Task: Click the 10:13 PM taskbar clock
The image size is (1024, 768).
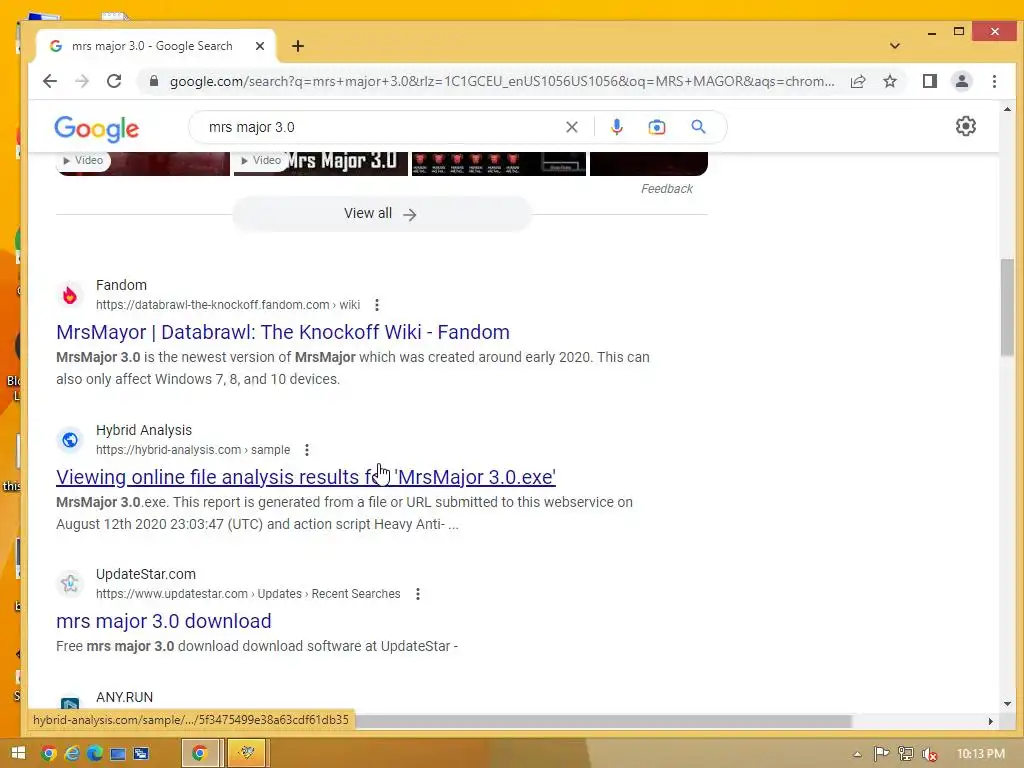Action: (980, 754)
